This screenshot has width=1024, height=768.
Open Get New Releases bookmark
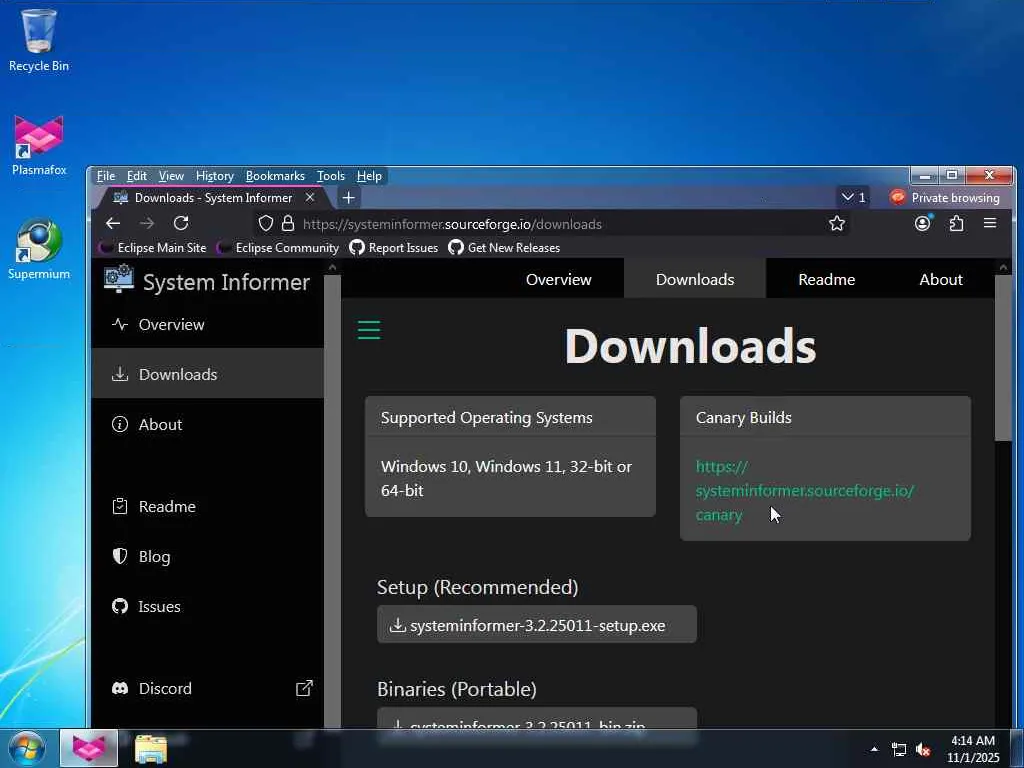tap(504, 248)
